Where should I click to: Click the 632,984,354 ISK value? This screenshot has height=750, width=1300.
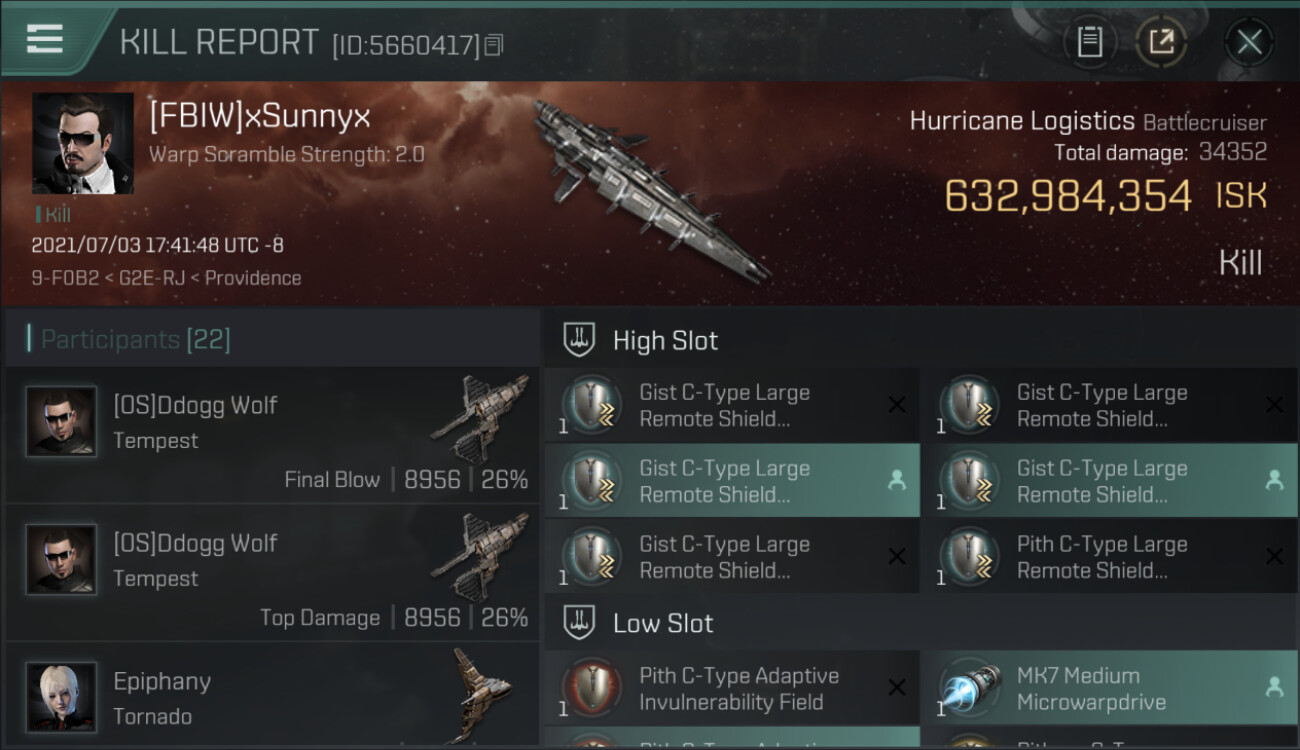pos(1105,196)
